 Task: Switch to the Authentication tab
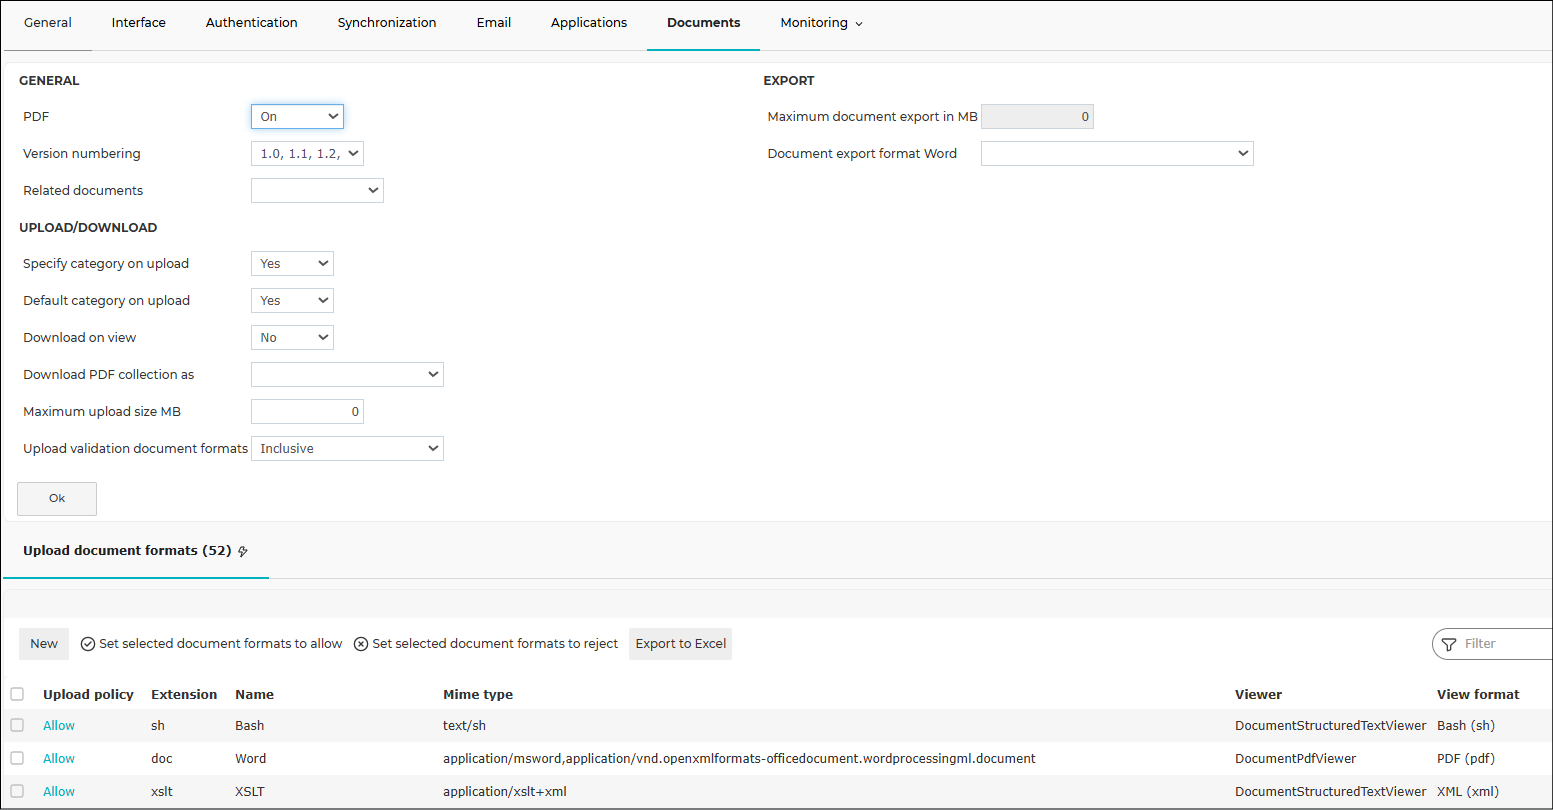pyautogui.click(x=252, y=22)
